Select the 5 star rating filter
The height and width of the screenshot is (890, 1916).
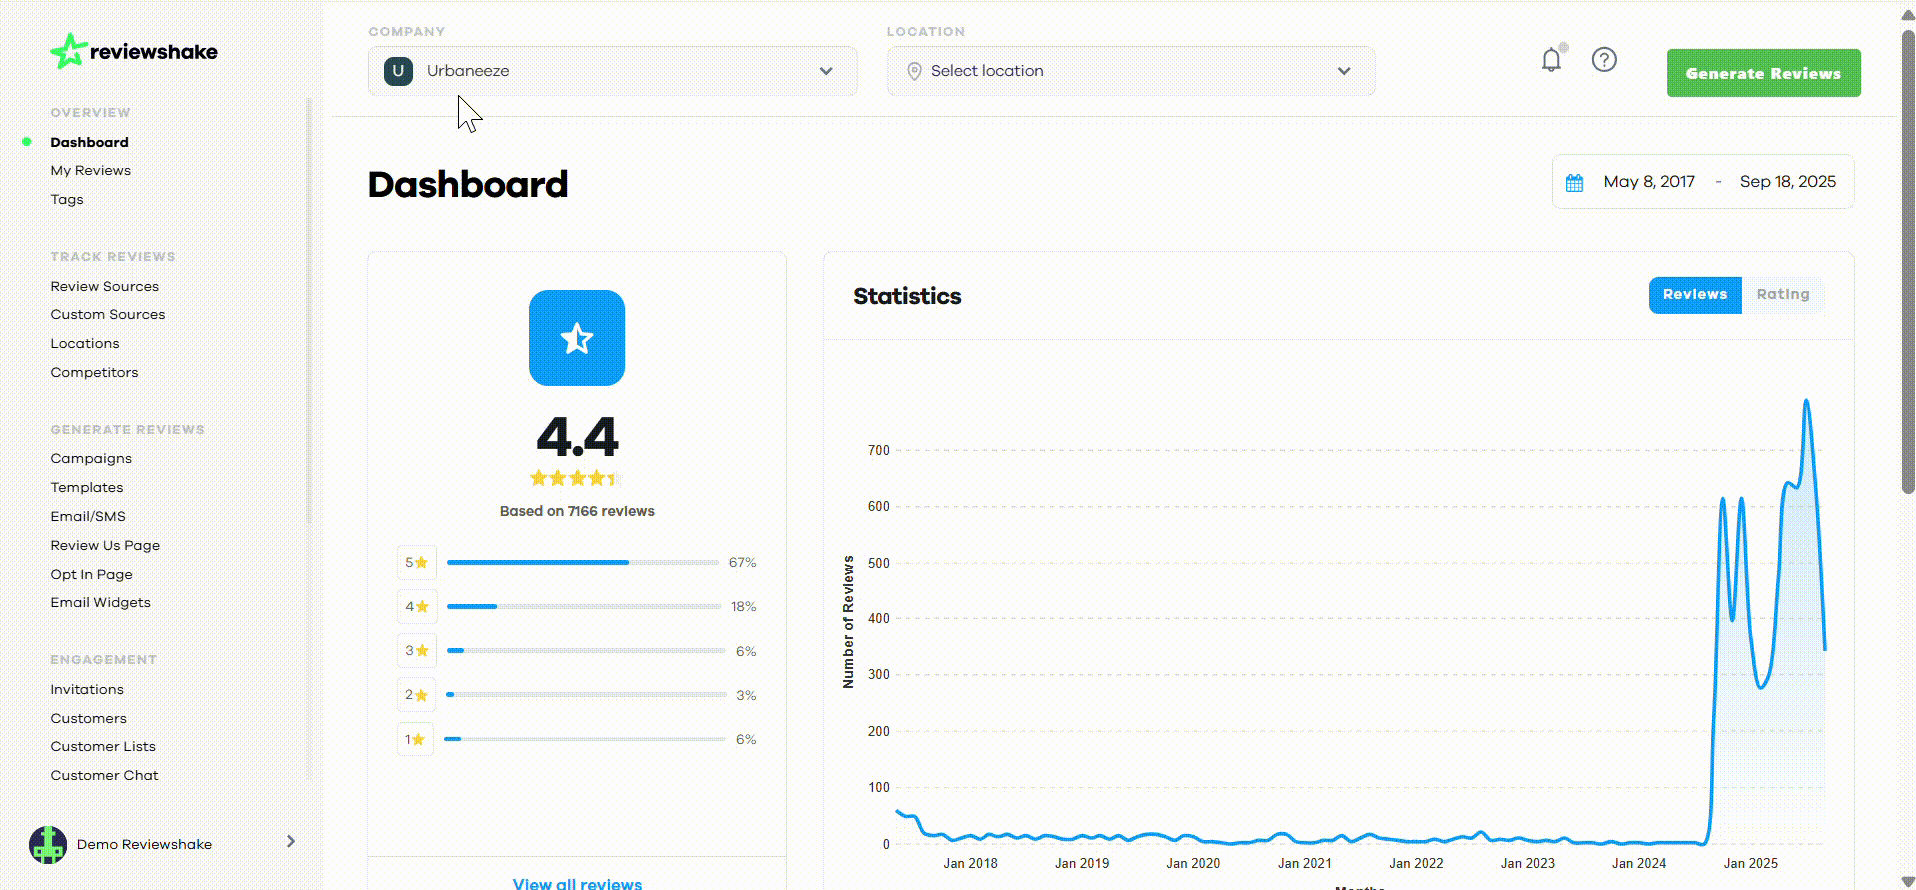(x=416, y=562)
